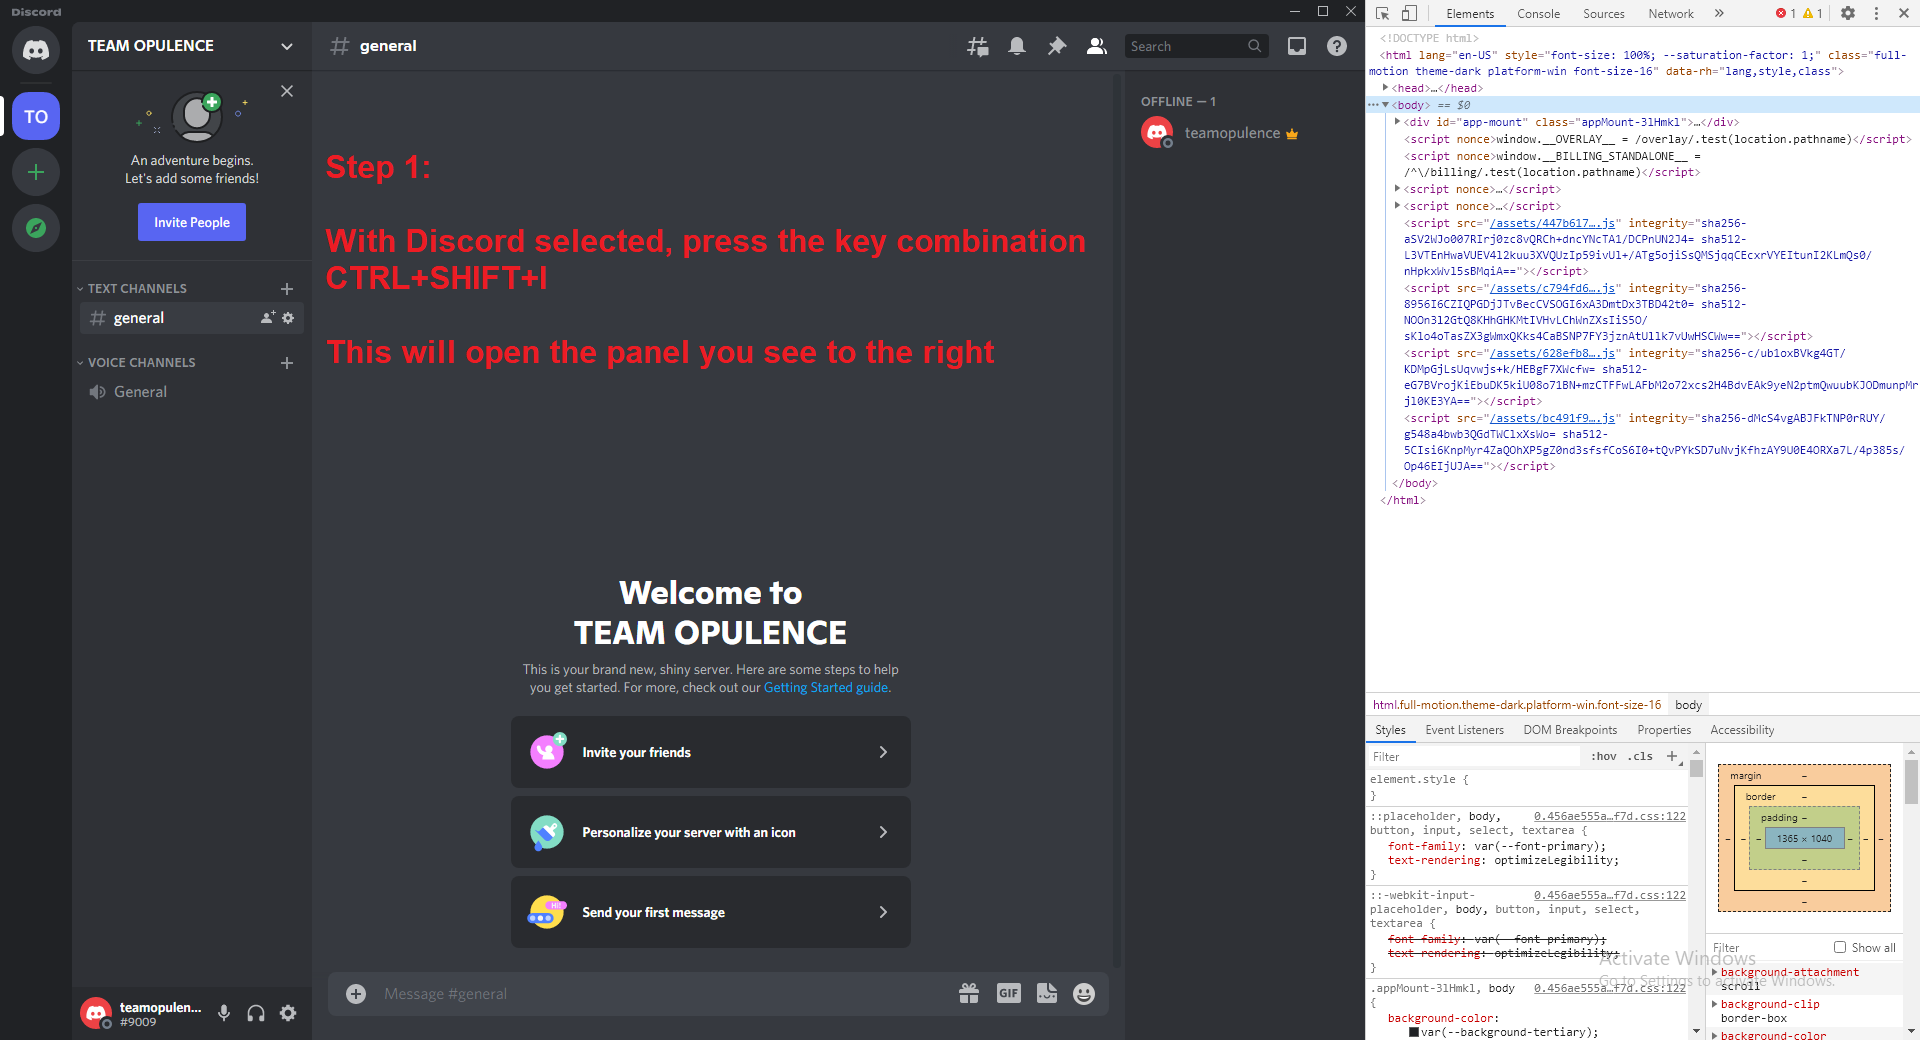This screenshot has width=1920, height=1040.
Task: Toggle the Show all checkbox
Action: coord(1840,947)
